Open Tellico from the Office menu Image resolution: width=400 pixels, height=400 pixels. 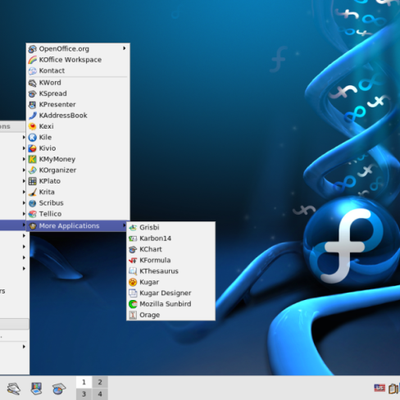(x=78, y=214)
